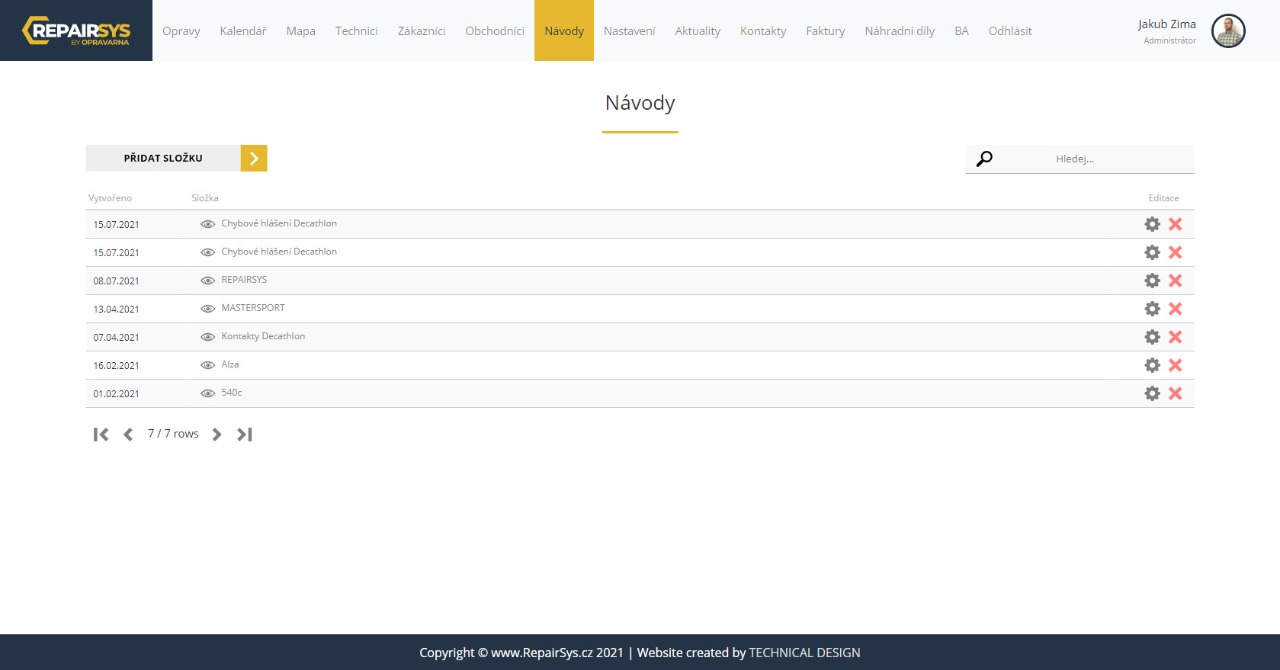Open settings gear for MASTERSPORT folder
The width and height of the screenshot is (1280, 670).
click(x=1152, y=309)
